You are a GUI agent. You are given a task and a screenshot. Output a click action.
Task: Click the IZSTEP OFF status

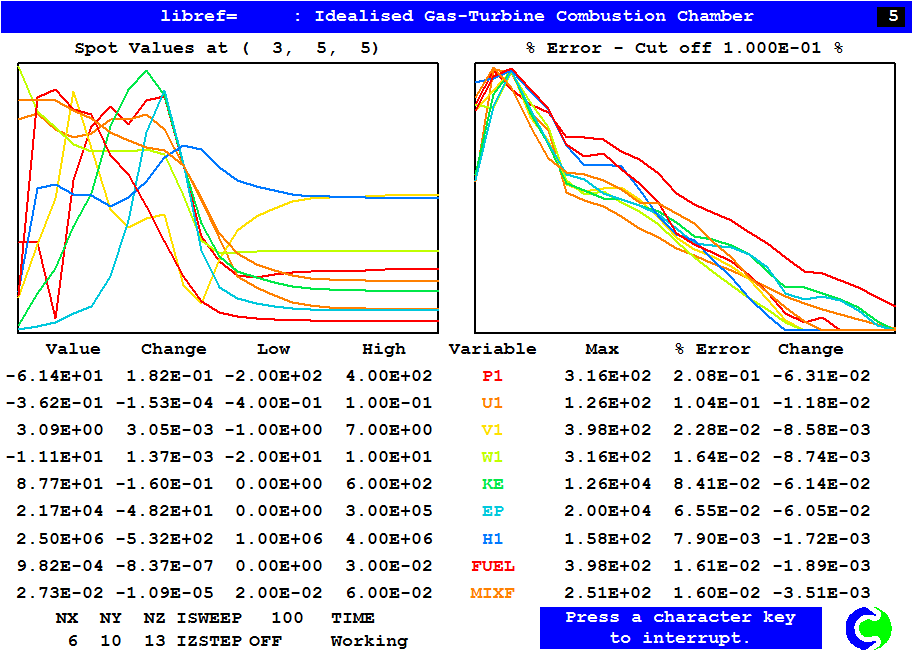(242, 641)
